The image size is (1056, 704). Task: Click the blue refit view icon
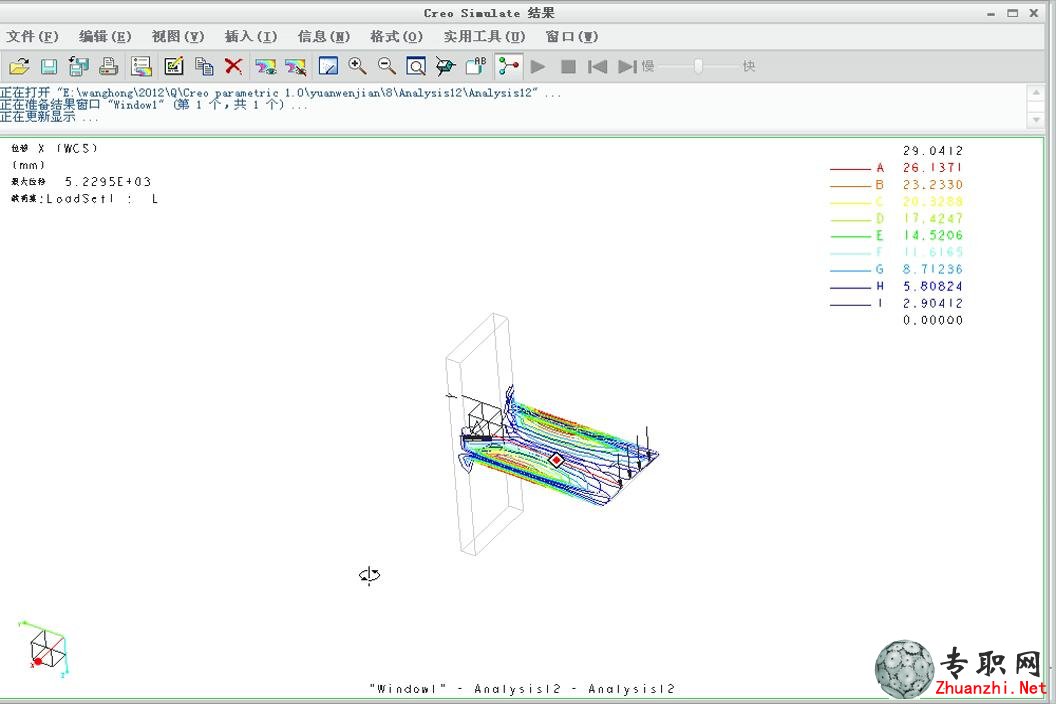point(328,66)
